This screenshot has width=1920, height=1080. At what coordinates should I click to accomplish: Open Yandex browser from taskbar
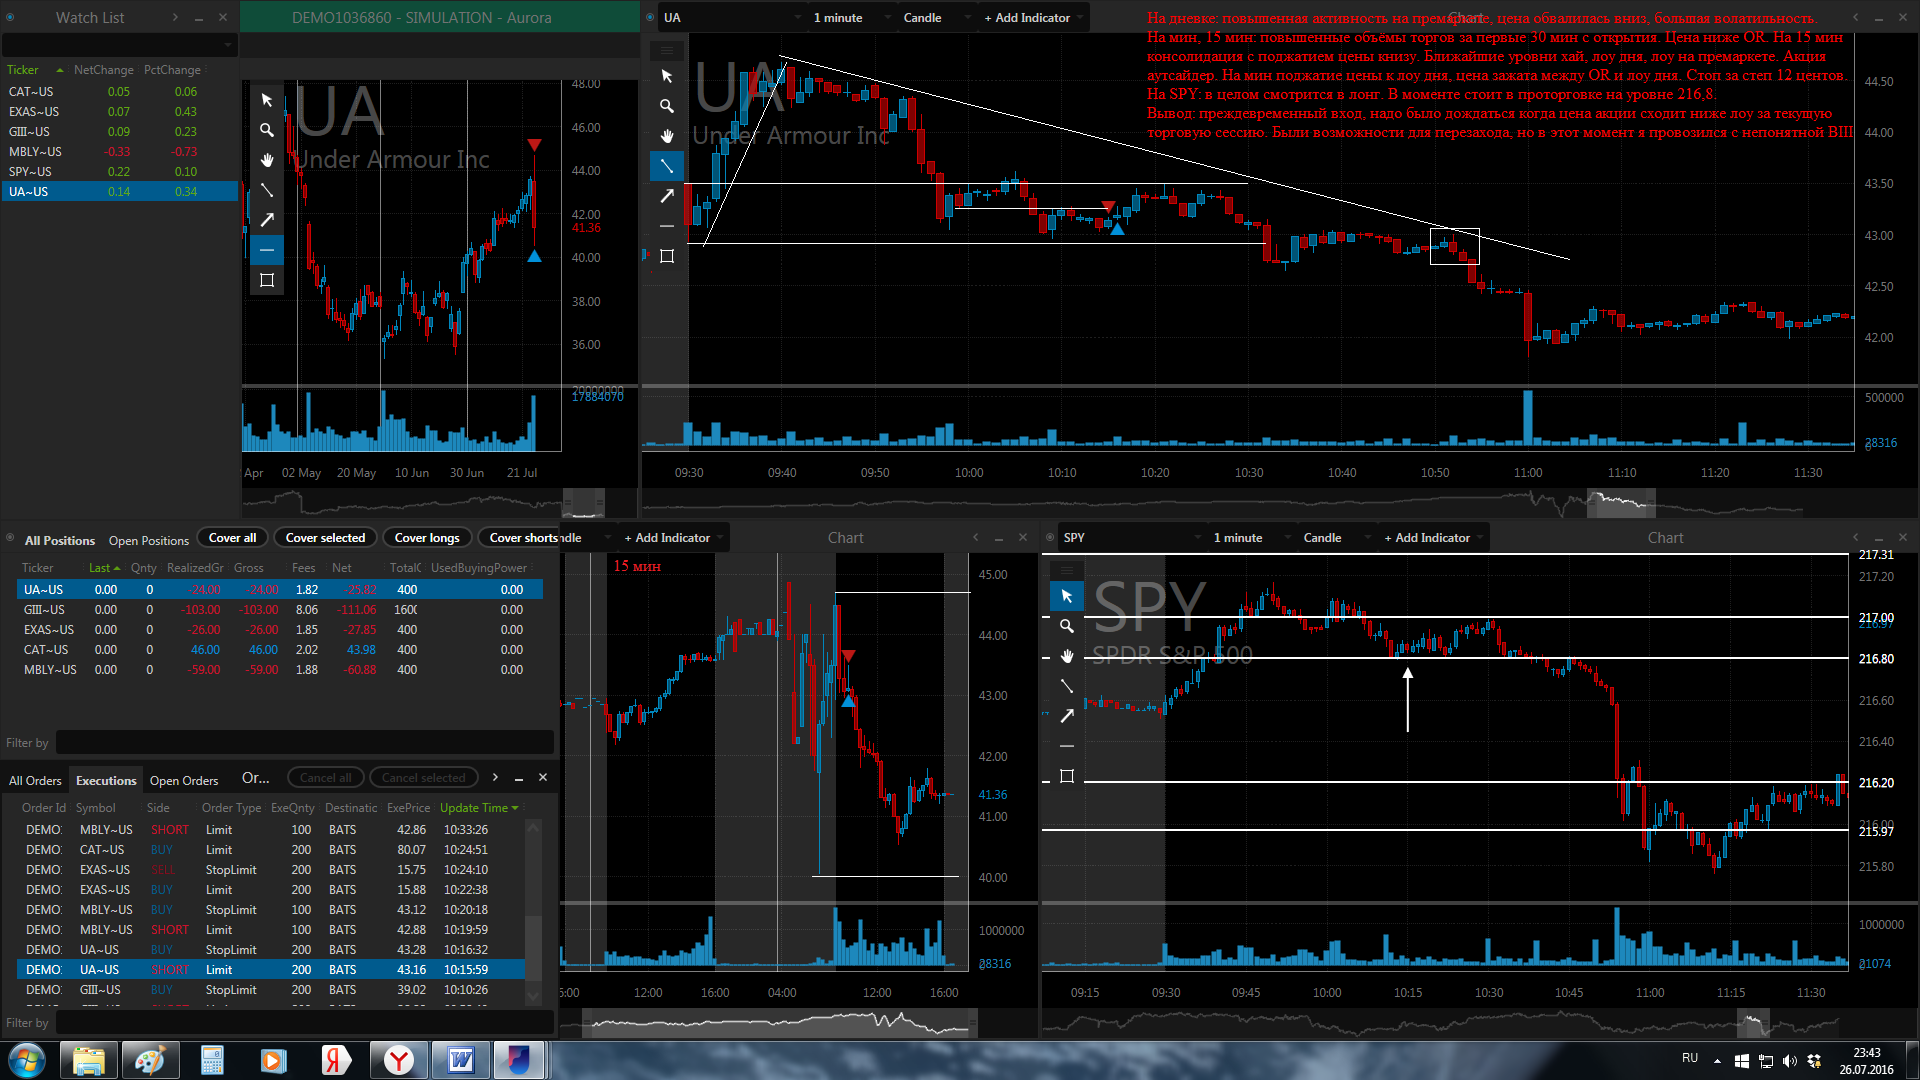[x=398, y=1060]
